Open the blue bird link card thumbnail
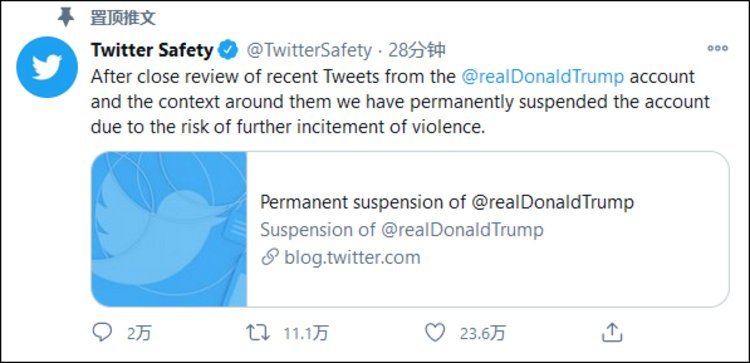This screenshot has height=363, width=750. click(x=169, y=229)
